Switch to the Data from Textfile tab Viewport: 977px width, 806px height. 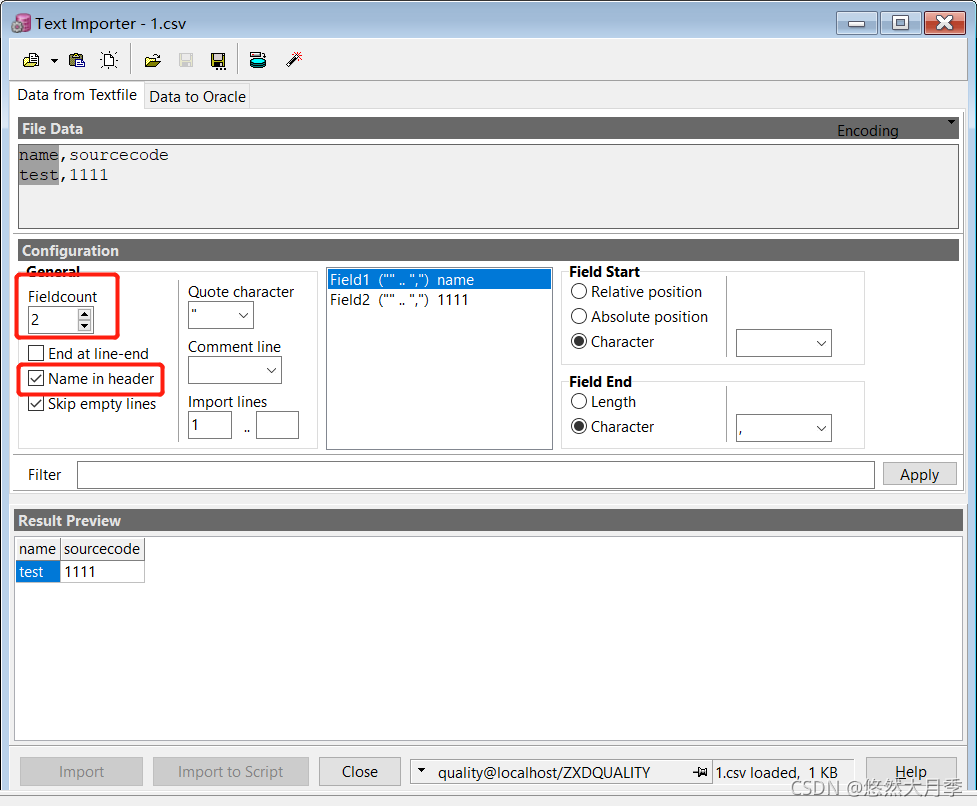(x=77, y=95)
